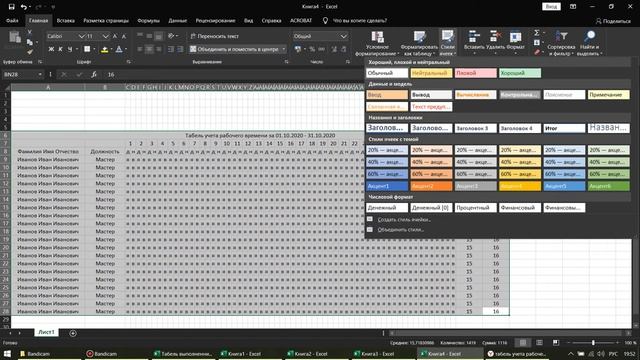Click the Cut scissors icon
The width and height of the screenshot is (640, 360).
[29, 32]
